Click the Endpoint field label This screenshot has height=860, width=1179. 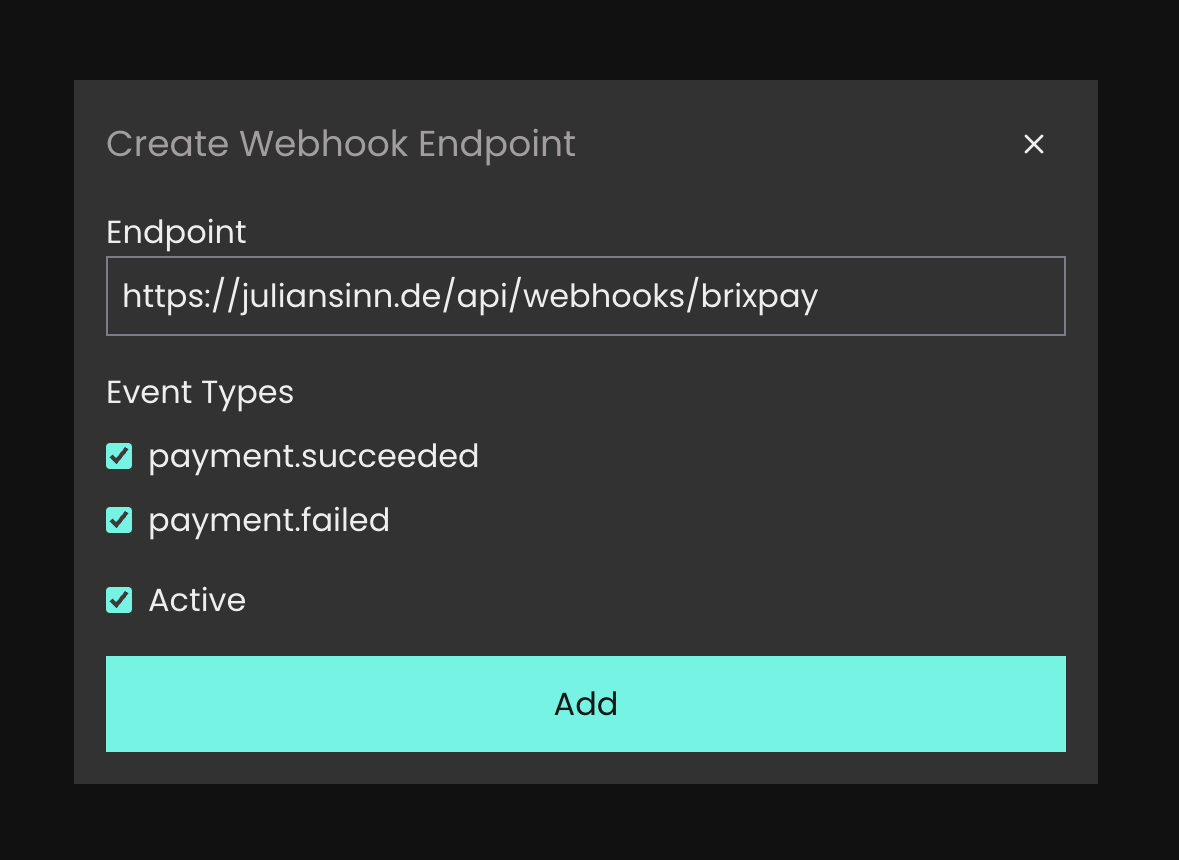point(176,232)
